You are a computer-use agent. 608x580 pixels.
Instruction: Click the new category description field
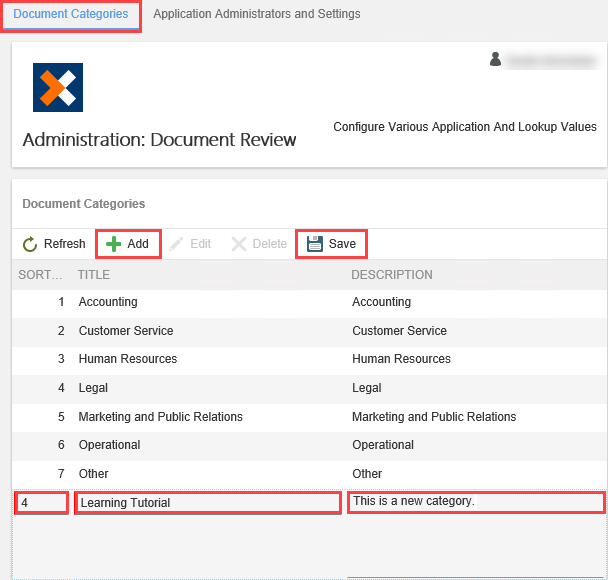(x=475, y=502)
